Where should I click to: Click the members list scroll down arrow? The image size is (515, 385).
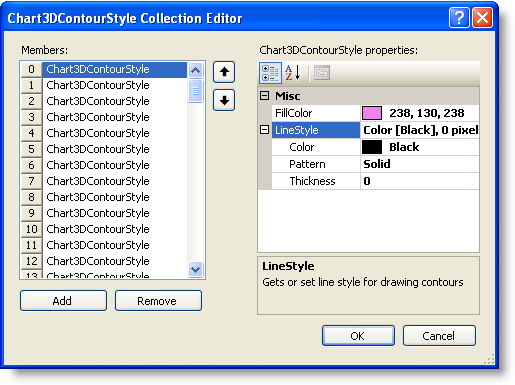[x=196, y=269]
